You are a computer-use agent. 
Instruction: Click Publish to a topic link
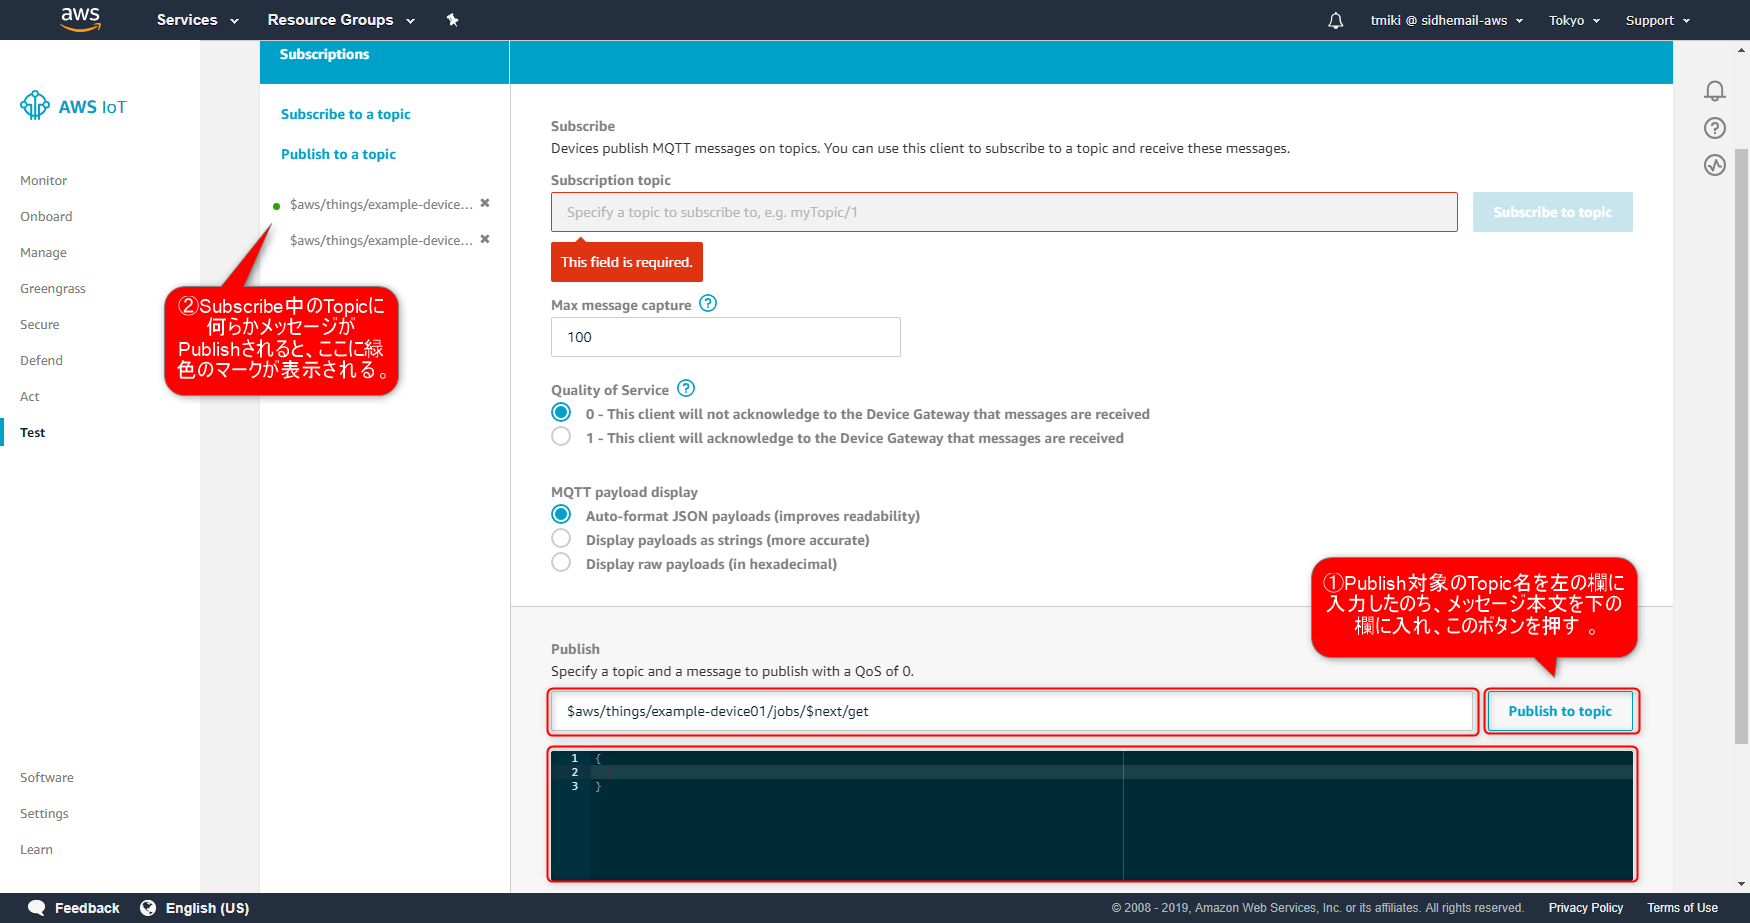tap(338, 154)
